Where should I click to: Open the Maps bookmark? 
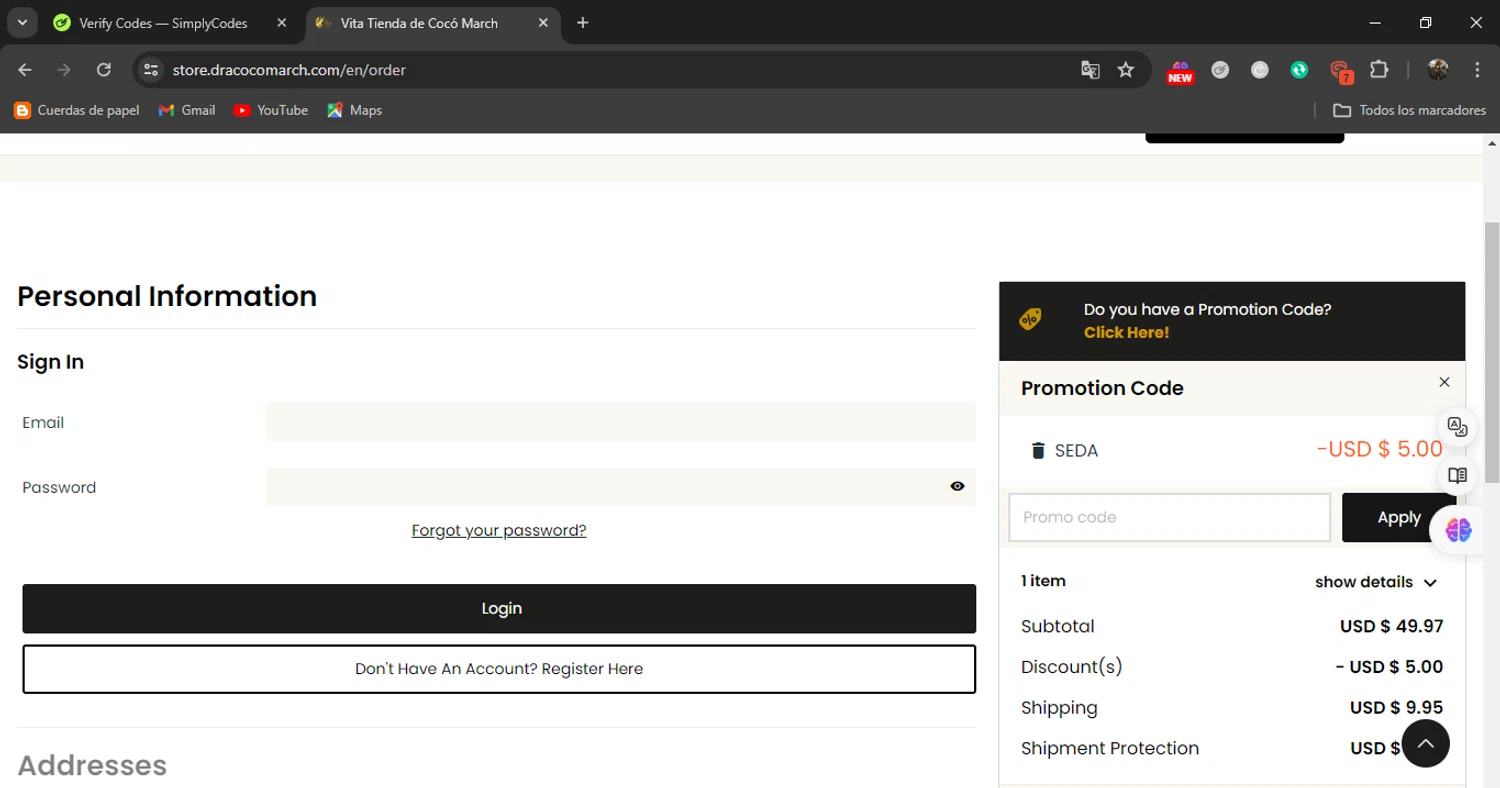click(x=355, y=110)
